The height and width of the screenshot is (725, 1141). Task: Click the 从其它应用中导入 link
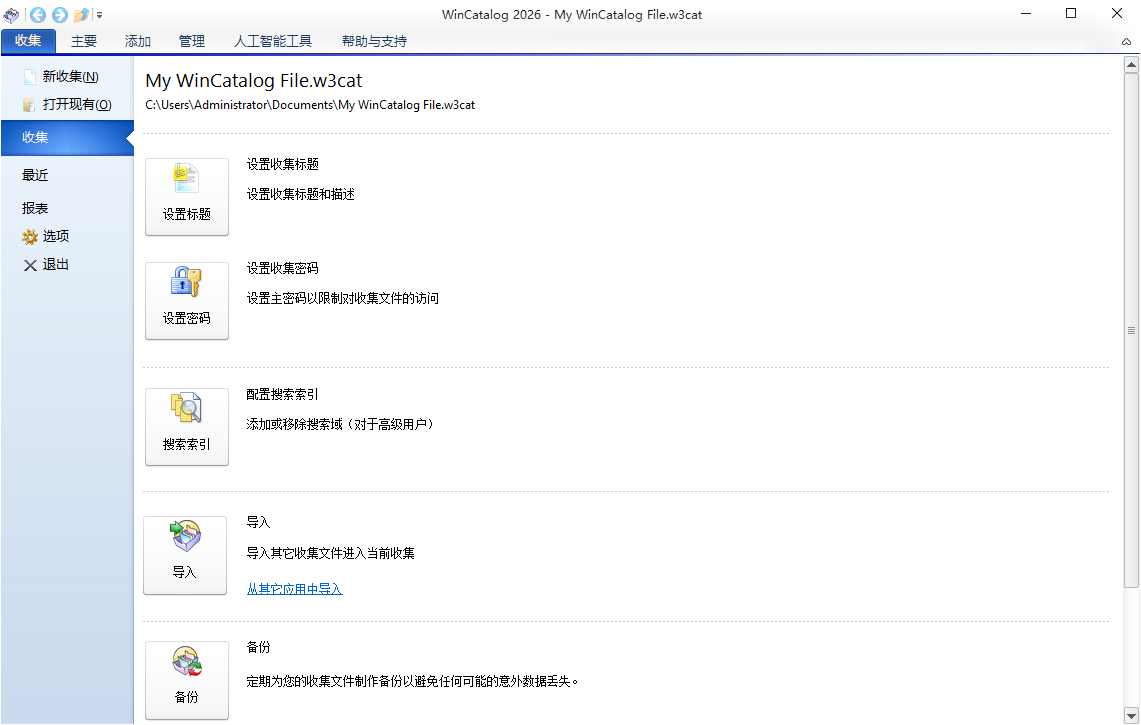click(294, 589)
